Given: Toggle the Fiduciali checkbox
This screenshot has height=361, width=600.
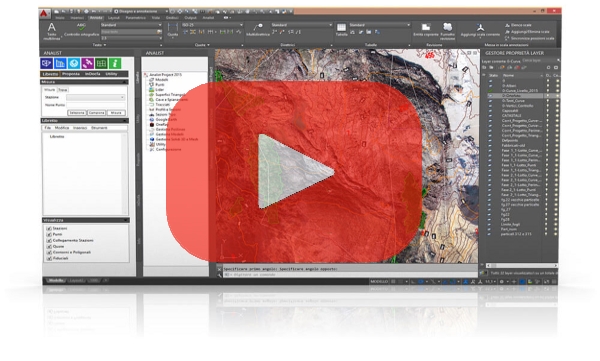Looking at the screenshot, I should coord(49,258).
